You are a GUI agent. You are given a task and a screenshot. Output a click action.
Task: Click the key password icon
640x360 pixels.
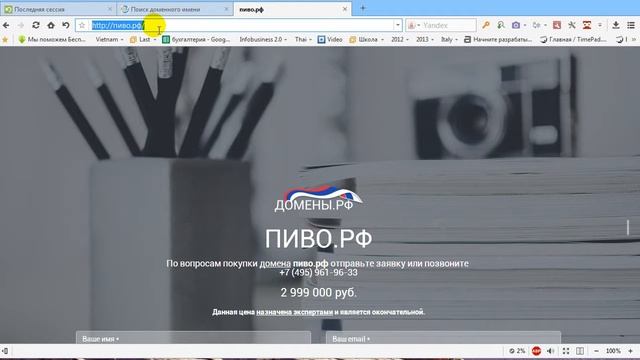coord(486,25)
